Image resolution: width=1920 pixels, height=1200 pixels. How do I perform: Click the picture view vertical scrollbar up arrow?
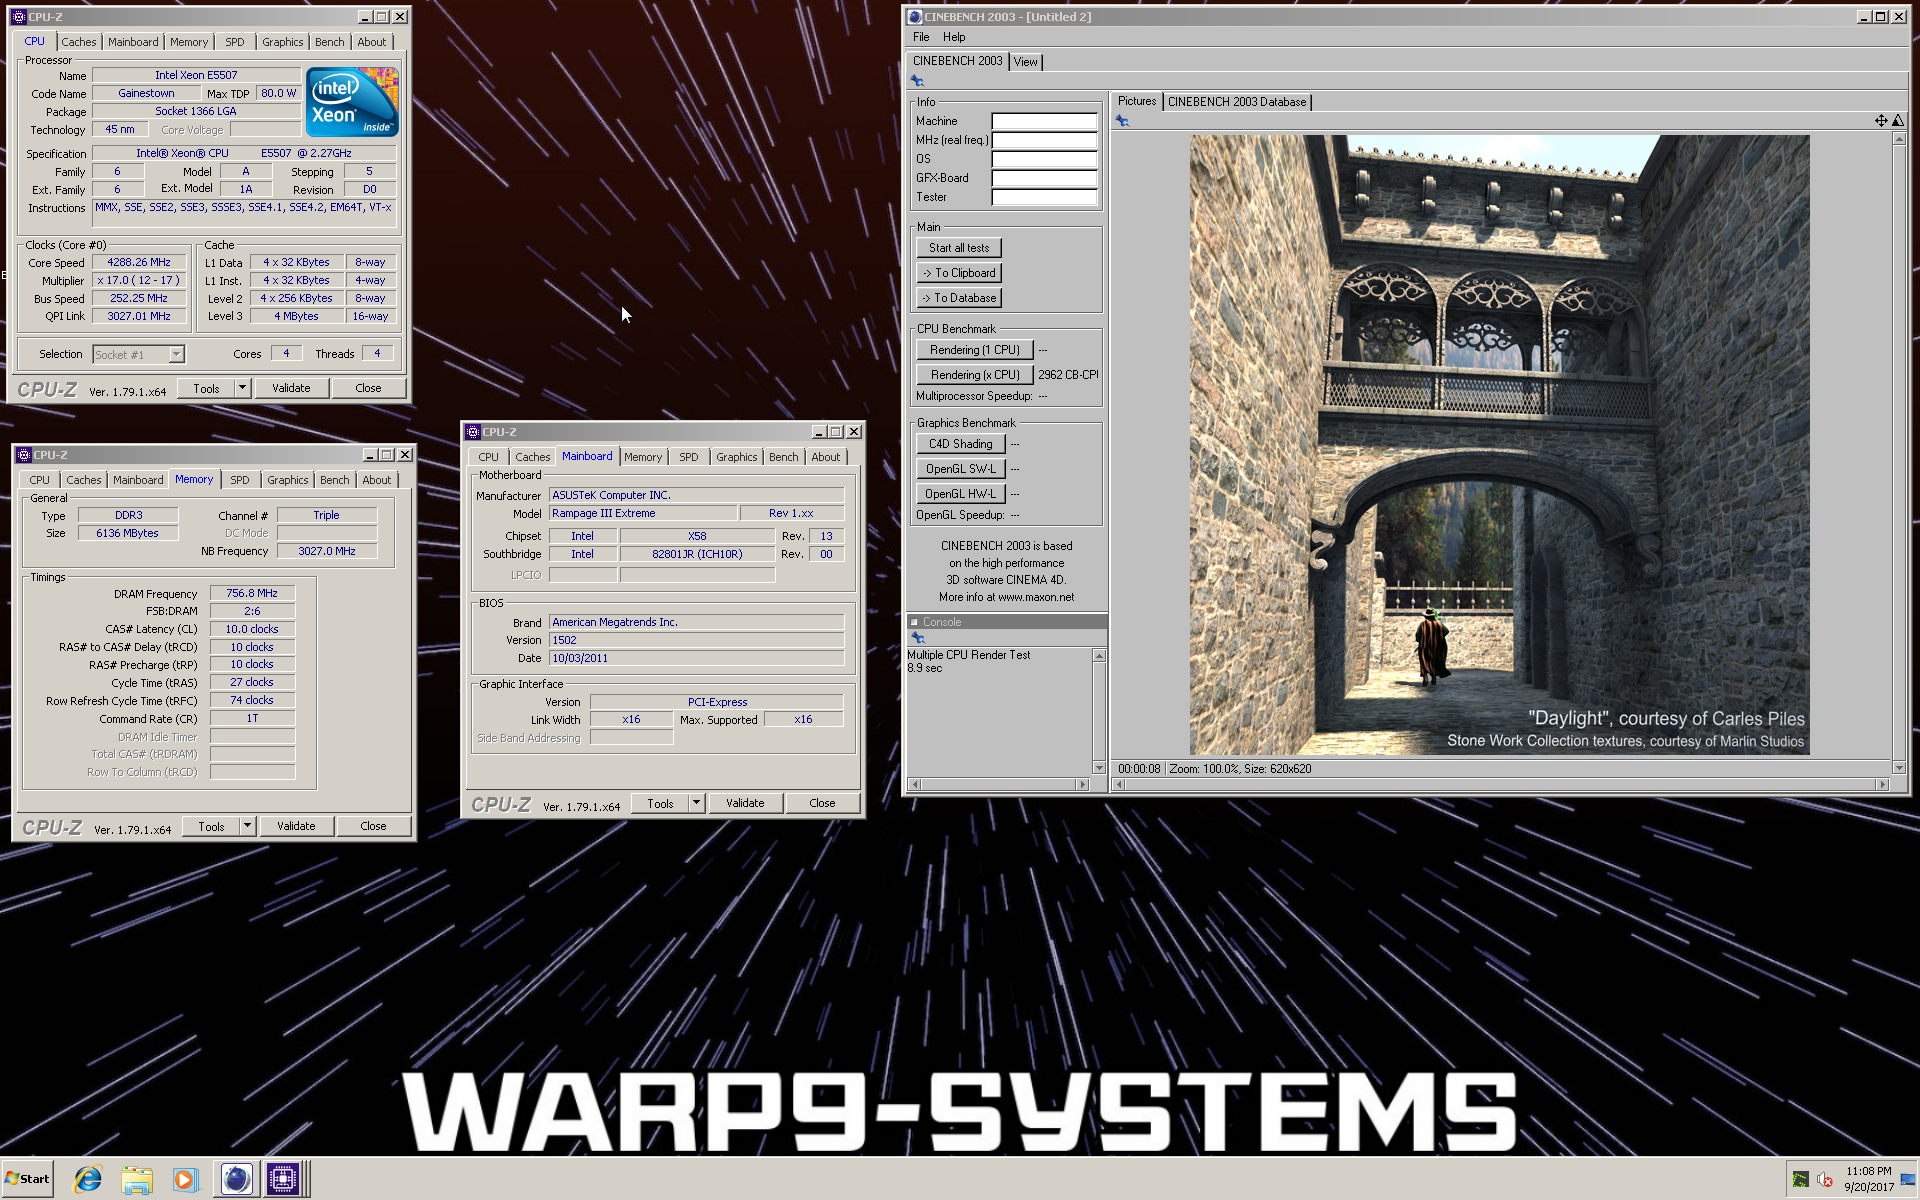[1899, 139]
